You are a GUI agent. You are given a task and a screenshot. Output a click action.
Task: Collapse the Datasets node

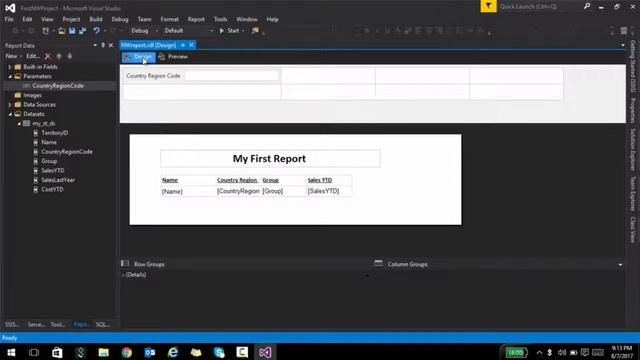[x=10, y=114]
